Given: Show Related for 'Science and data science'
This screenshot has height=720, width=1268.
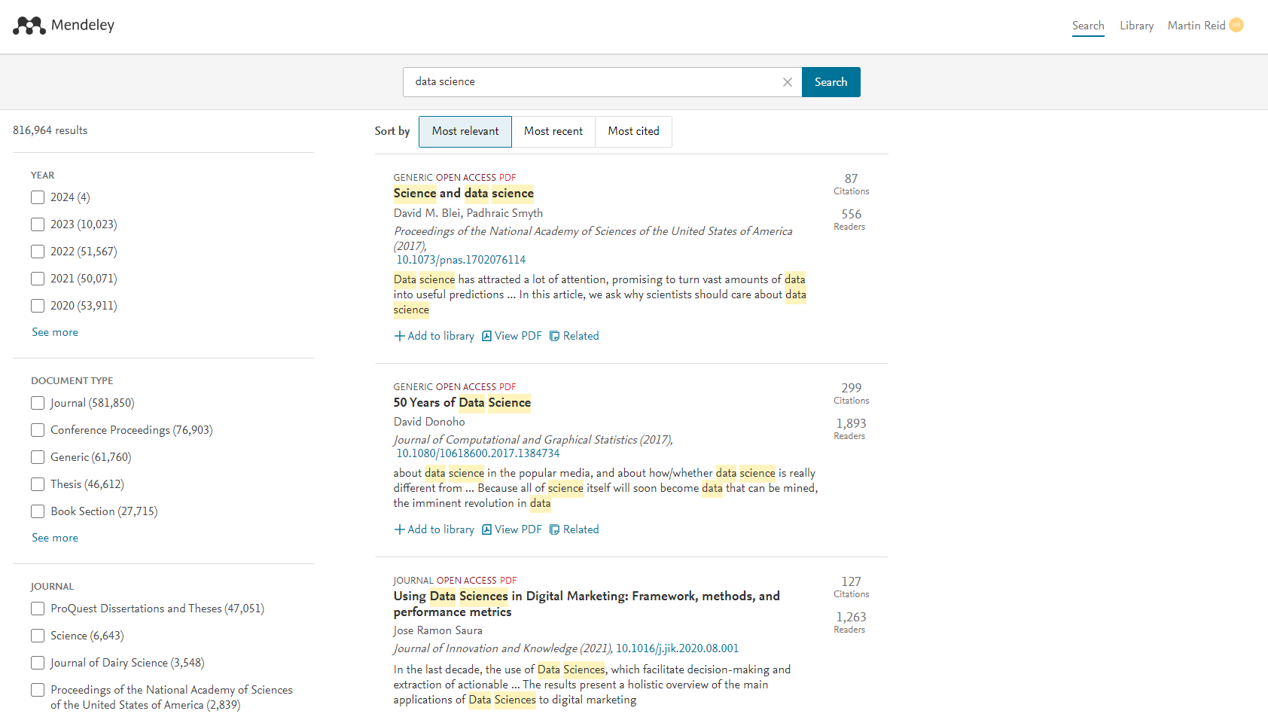Looking at the screenshot, I should click(574, 336).
